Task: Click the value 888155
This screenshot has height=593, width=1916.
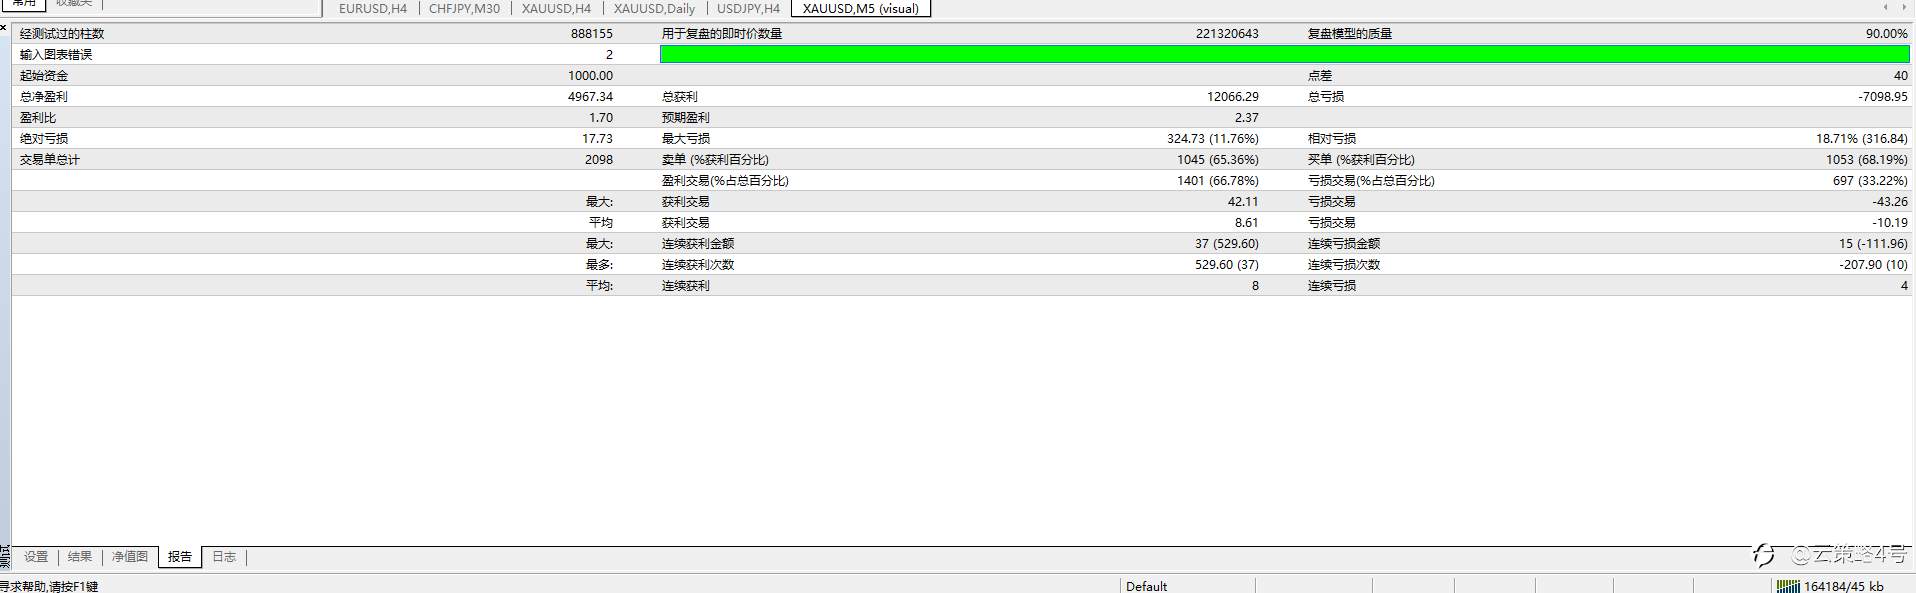Action: click(x=592, y=33)
